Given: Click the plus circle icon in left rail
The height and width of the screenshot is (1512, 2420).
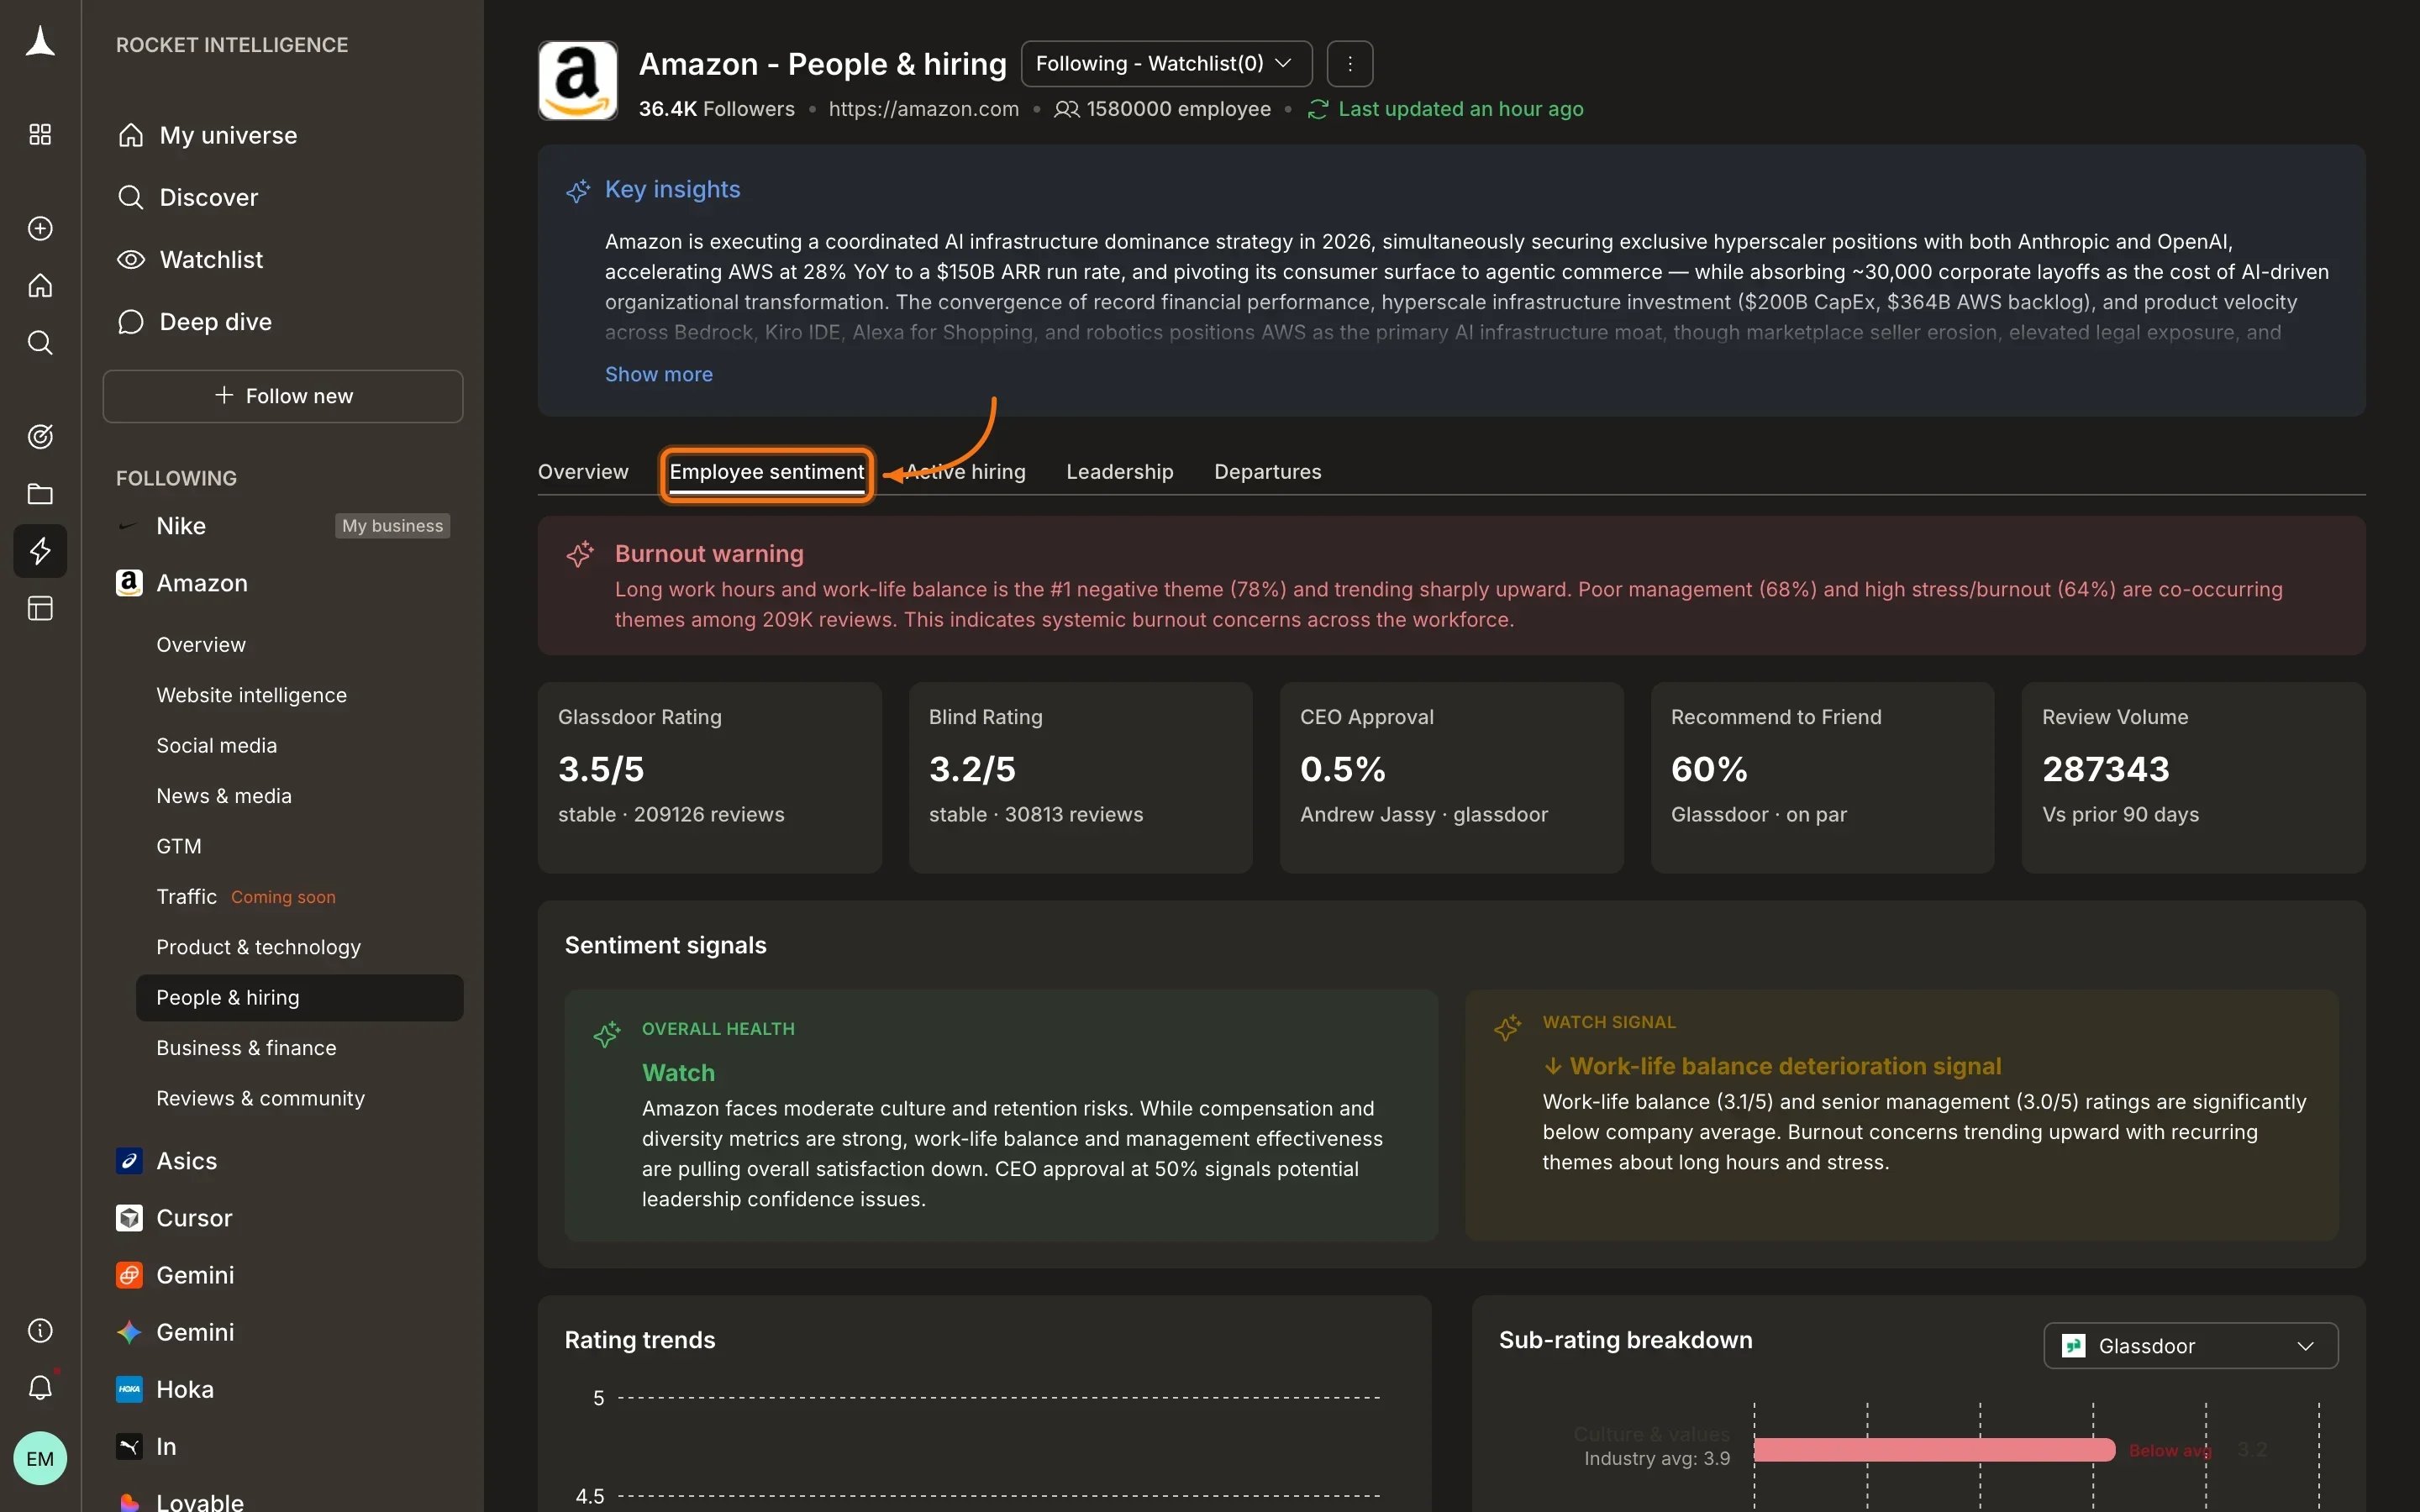Looking at the screenshot, I should point(40,228).
